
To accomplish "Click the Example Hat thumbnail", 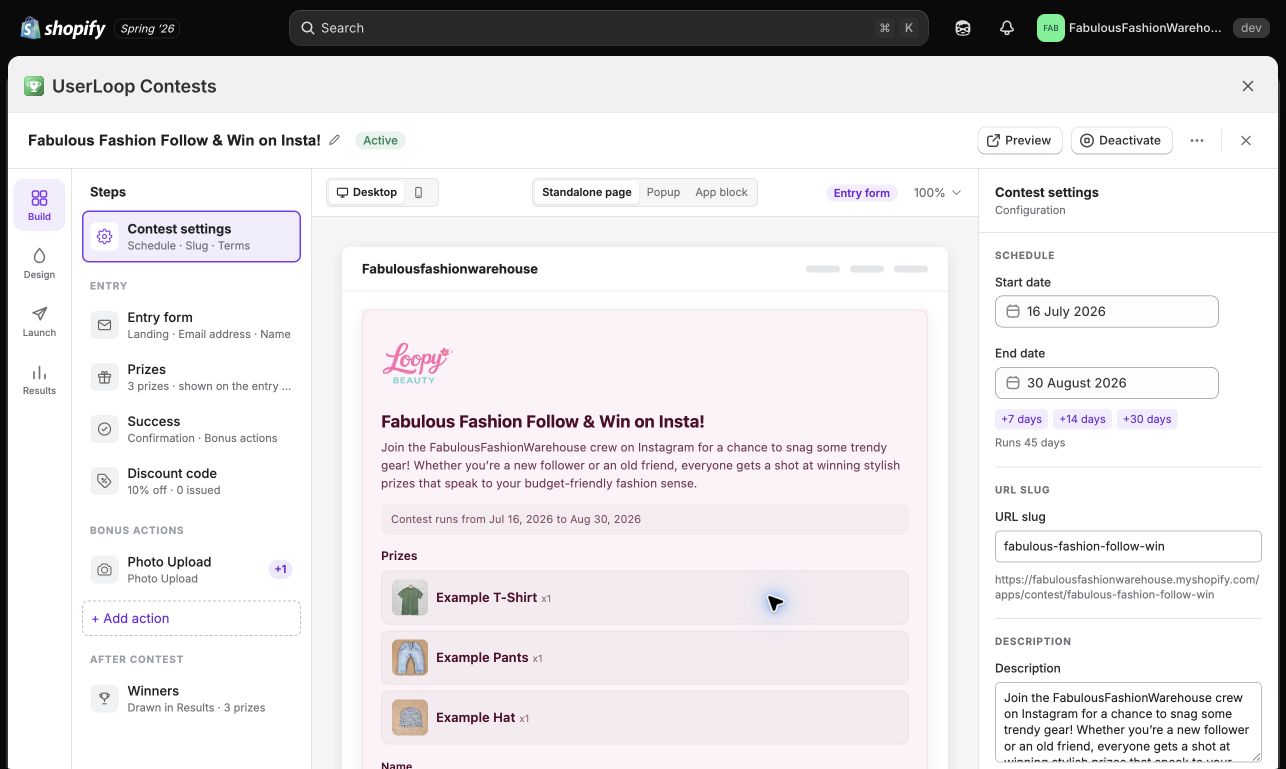I will [x=410, y=718].
